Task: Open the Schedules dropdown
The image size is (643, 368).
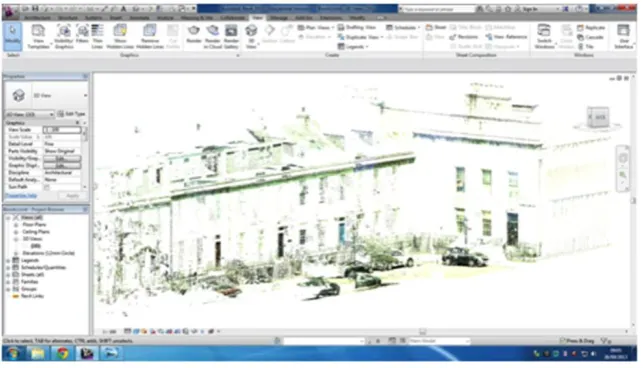Action: (x=403, y=27)
